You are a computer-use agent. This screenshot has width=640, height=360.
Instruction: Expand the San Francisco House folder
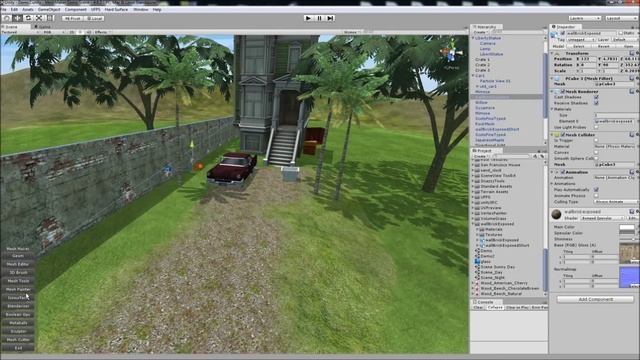(x=473, y=165)
